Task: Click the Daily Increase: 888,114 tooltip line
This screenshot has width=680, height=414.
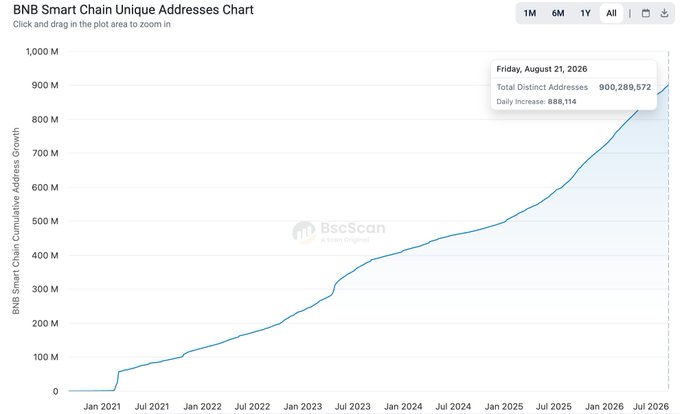Action: (x=536, y=102)
